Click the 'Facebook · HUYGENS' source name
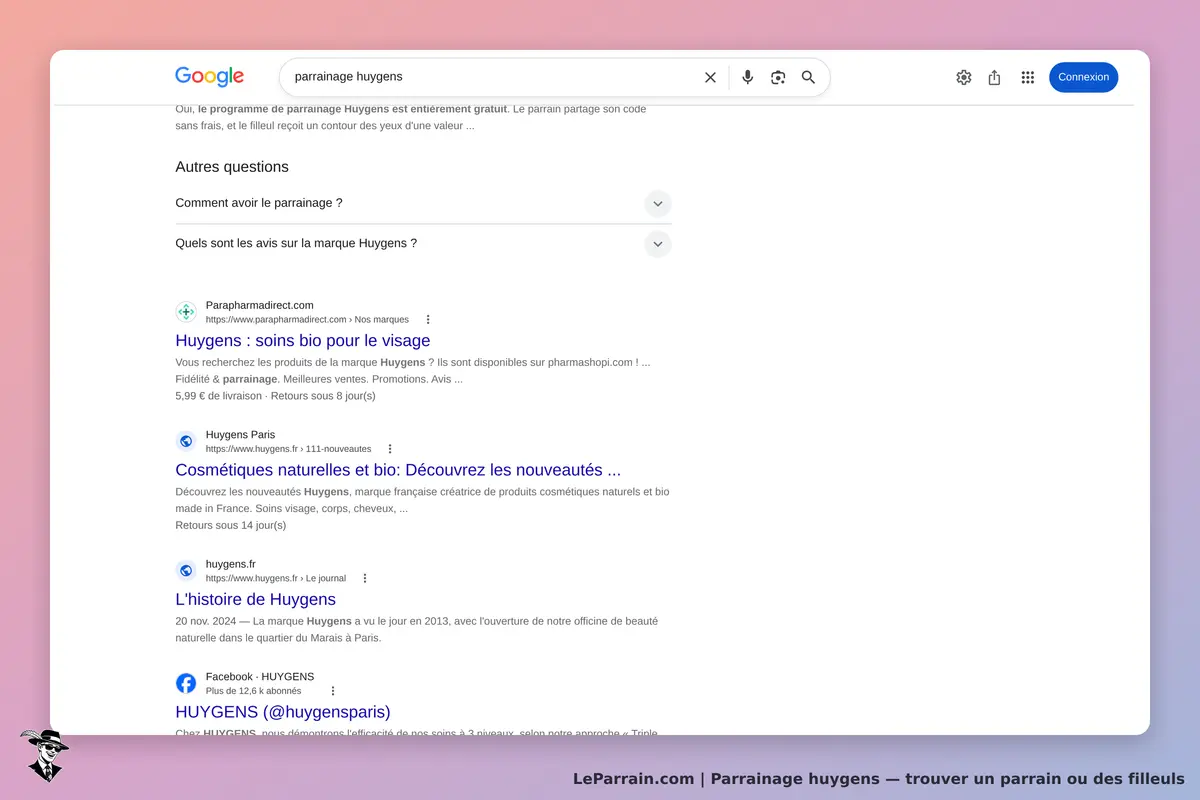This screenshot has height=800, width=1200. (260, 677)
